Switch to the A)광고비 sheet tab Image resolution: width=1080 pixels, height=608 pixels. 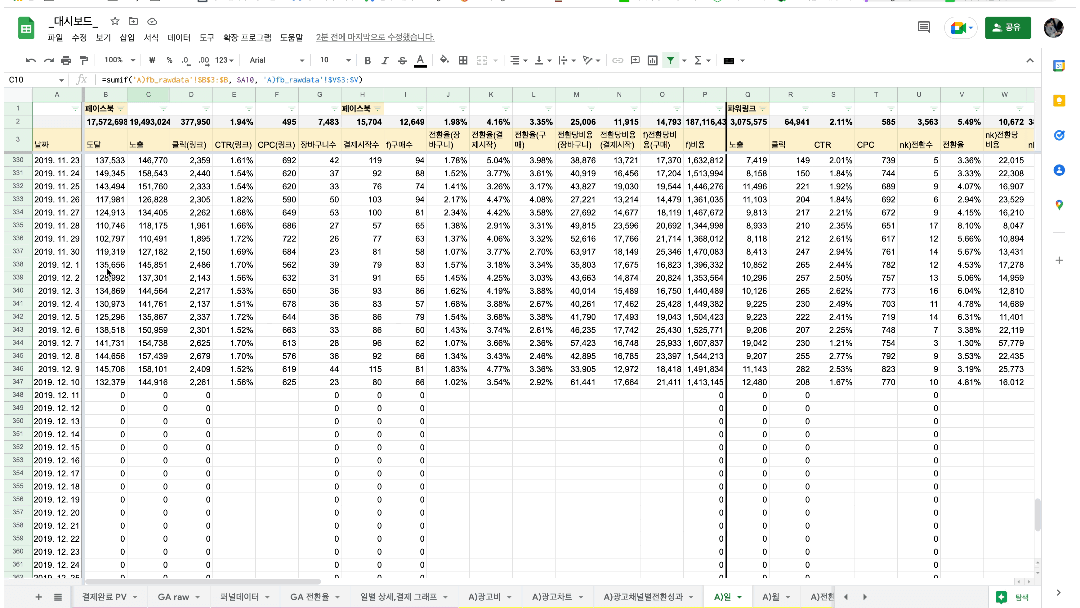[x=489, y=597]
